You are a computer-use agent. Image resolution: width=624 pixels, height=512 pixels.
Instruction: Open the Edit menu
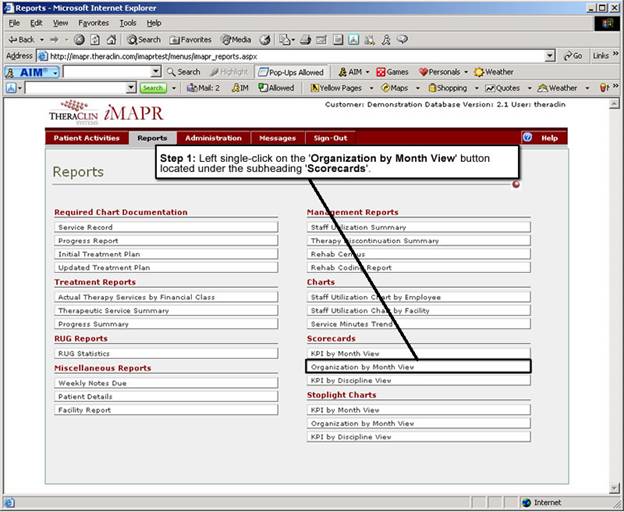[x=36, y=23]
